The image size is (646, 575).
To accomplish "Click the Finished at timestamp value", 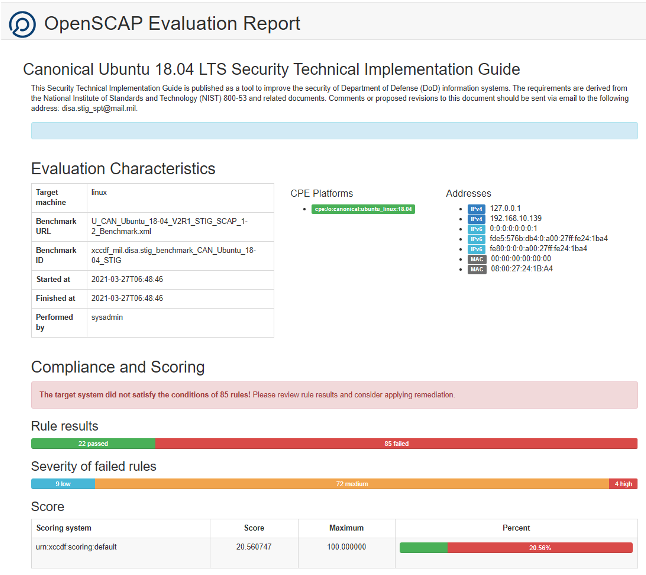I will point(127,298).
